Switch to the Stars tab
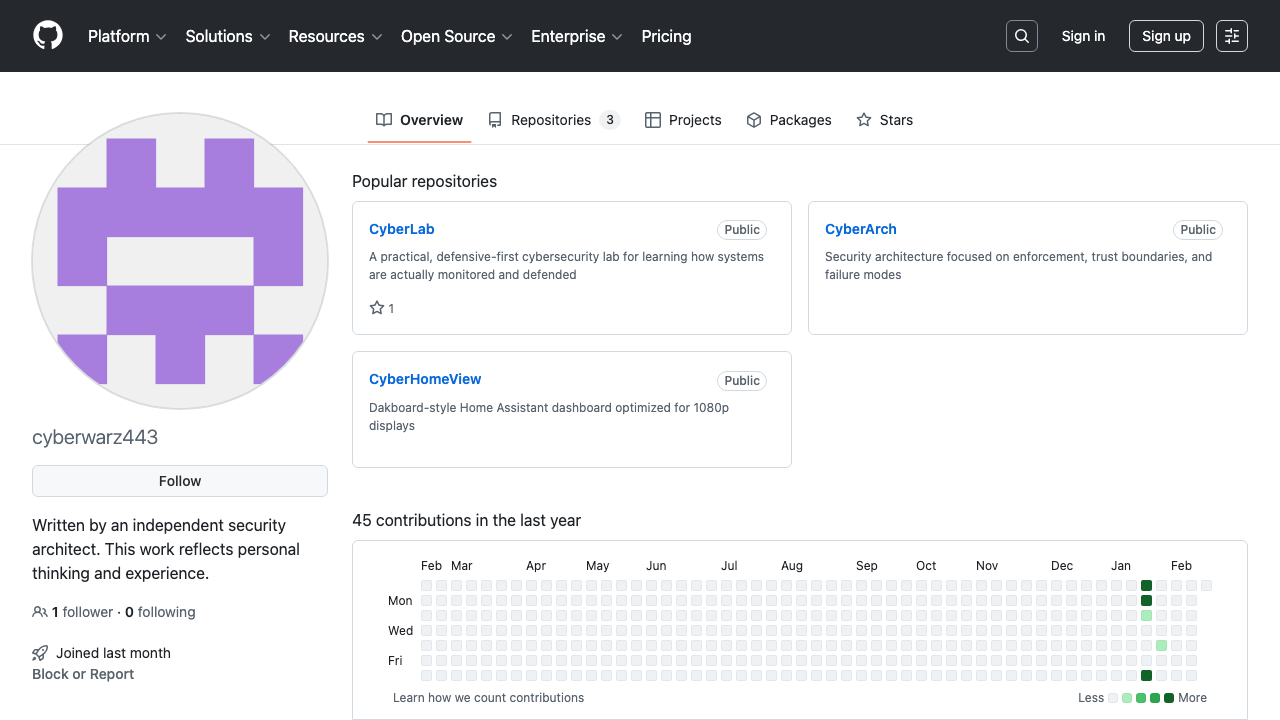The height and width of the screenshot is (720, 1280). 885,120
